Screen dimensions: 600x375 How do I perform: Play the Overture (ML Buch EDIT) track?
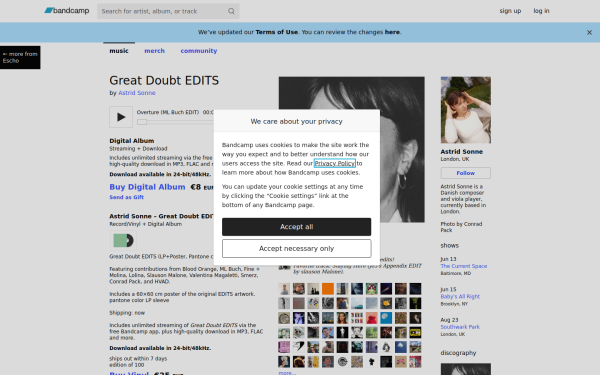pyautogui.click(x=121, y=117)
